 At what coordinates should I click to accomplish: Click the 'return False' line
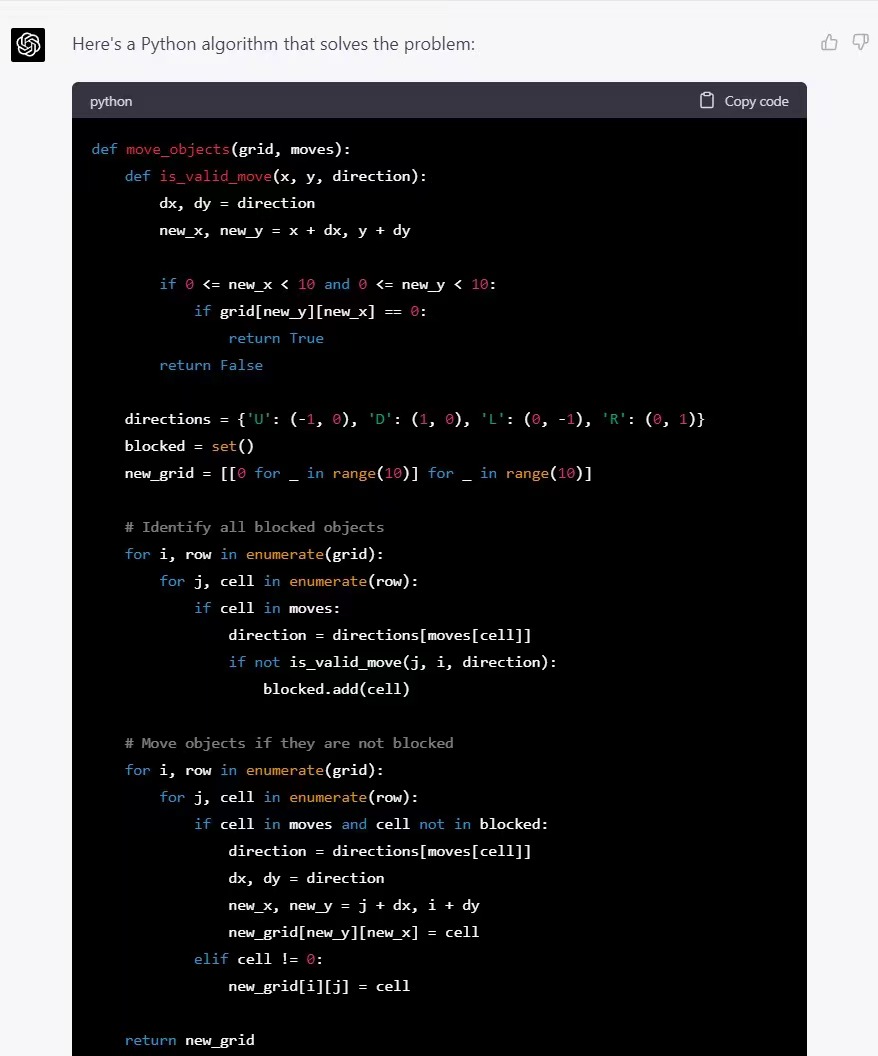coord(211,365)
